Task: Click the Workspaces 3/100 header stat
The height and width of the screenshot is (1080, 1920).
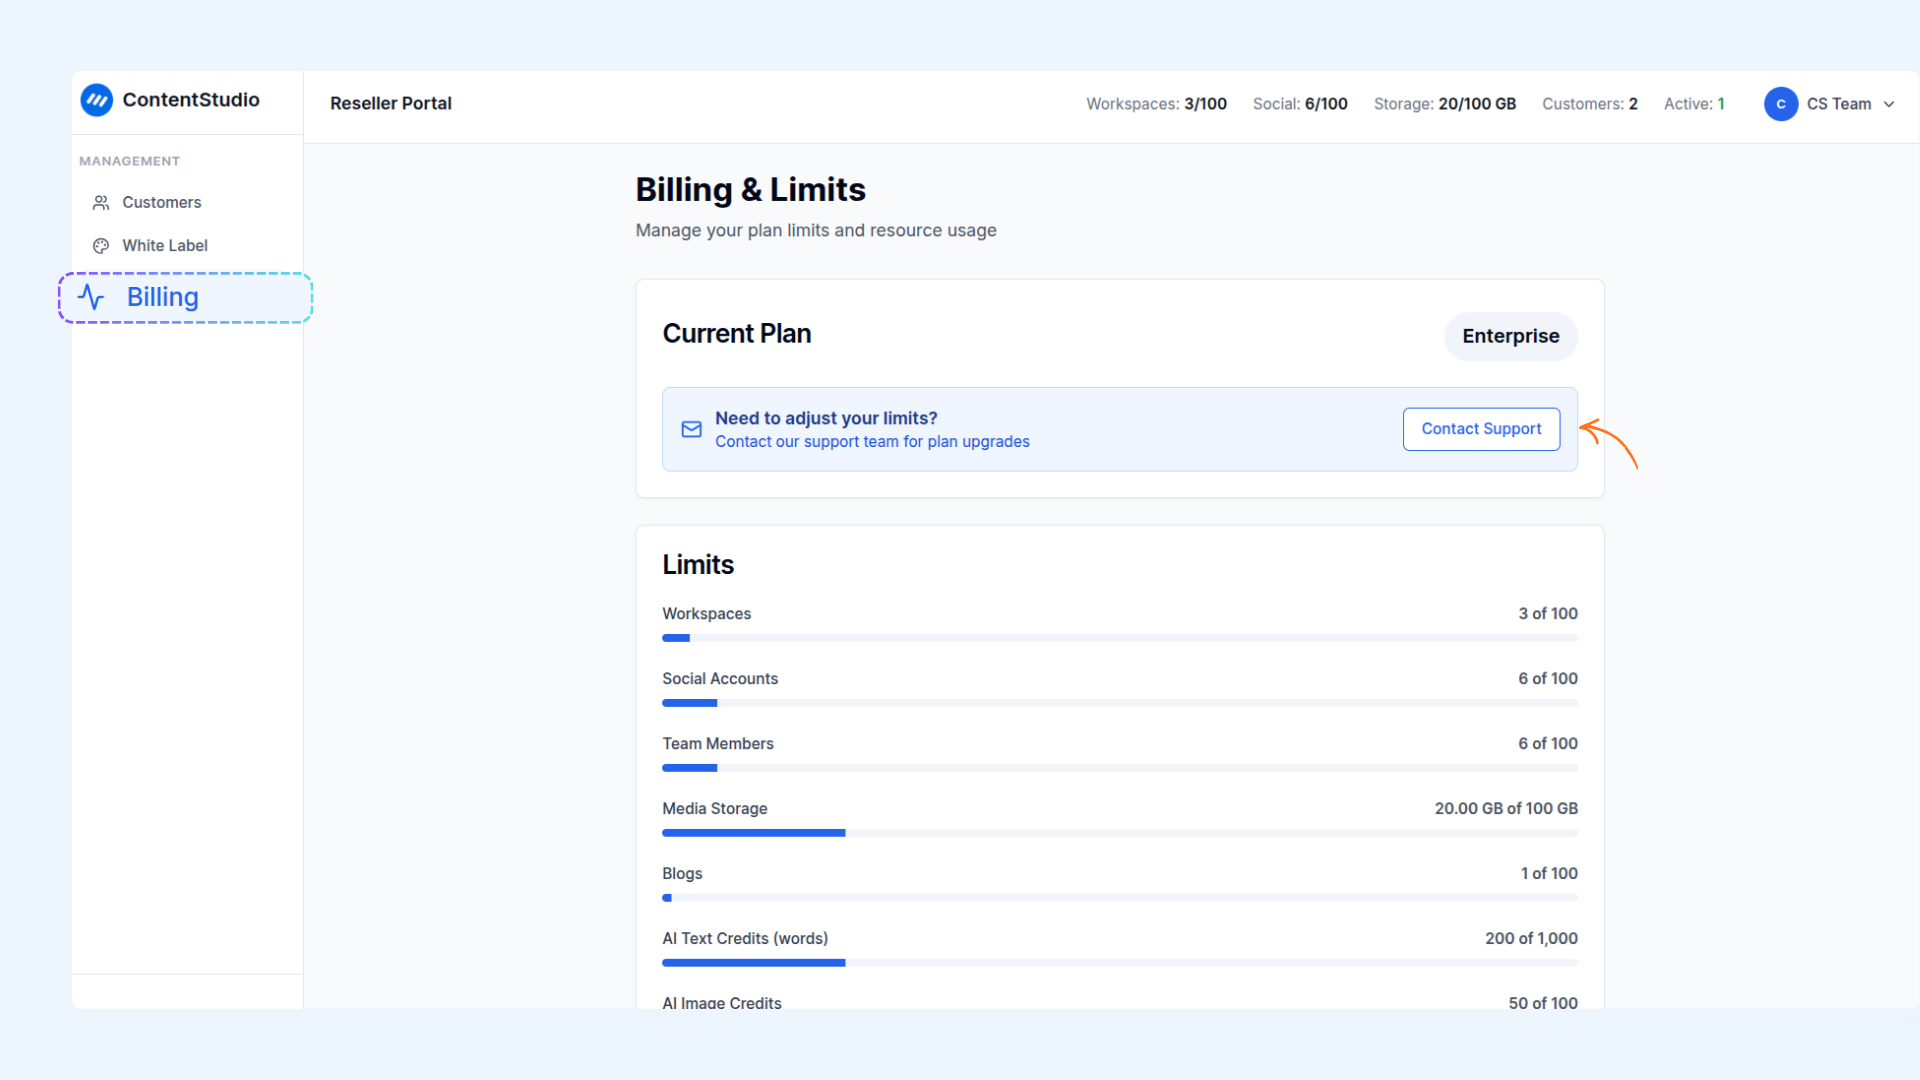Action: tap(1156, 104)
